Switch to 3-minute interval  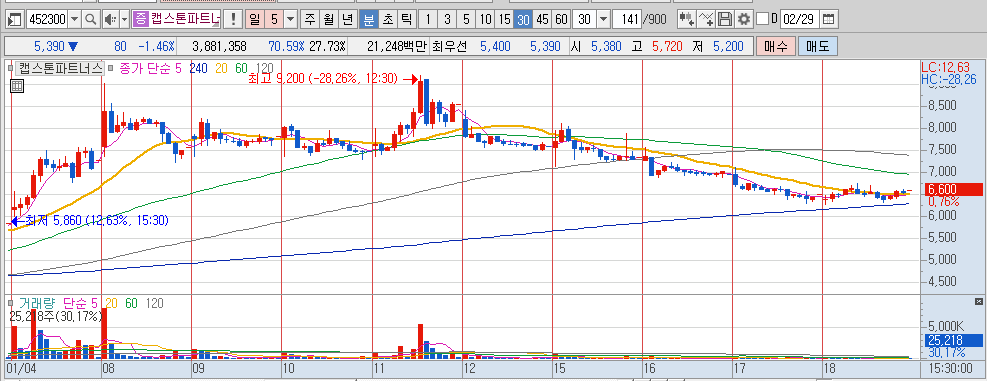click(447, 20)
